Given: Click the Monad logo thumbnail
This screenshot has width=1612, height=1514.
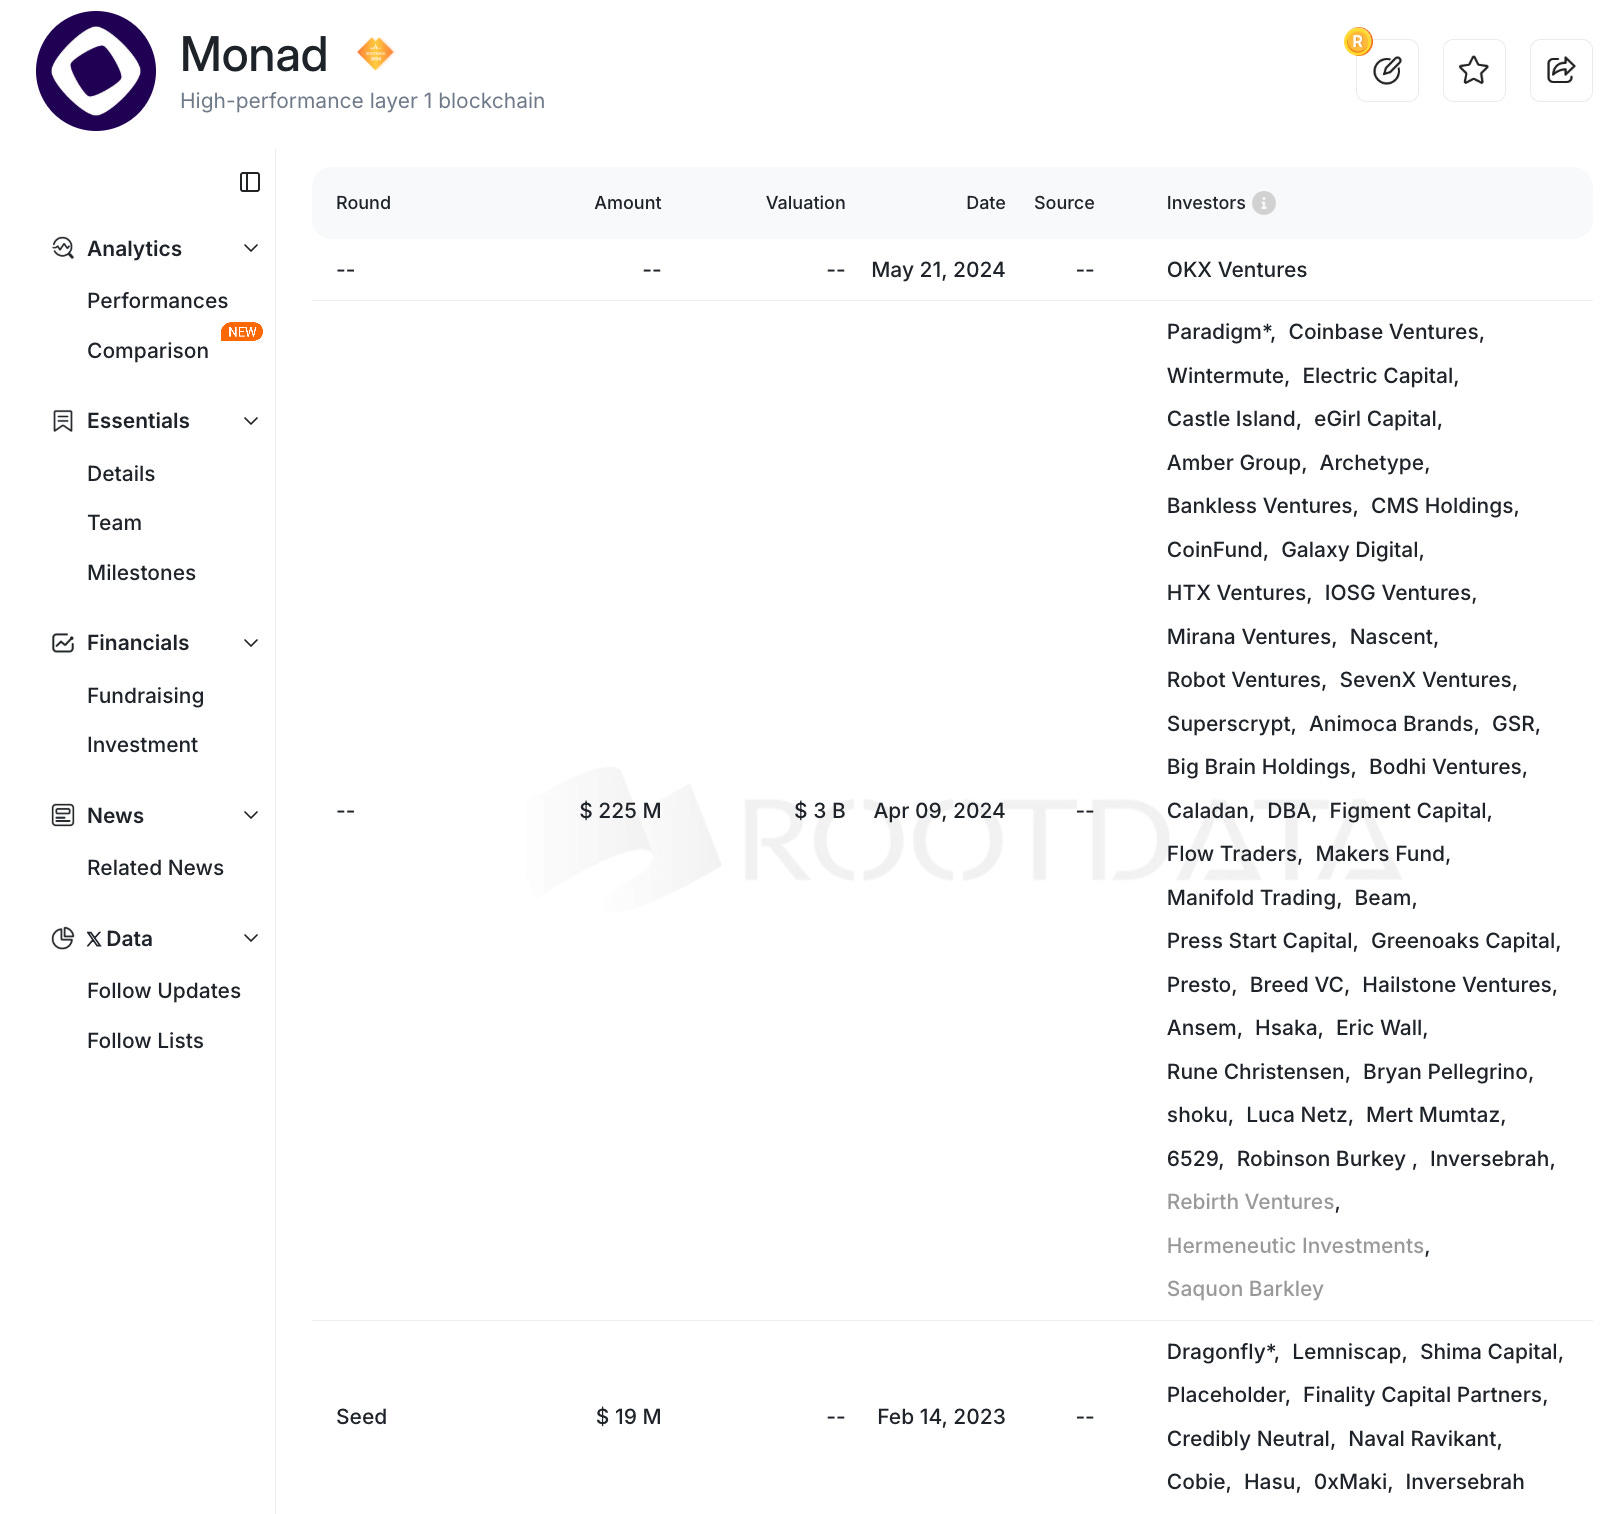Looking at the screenshot, I should (94, 70).
